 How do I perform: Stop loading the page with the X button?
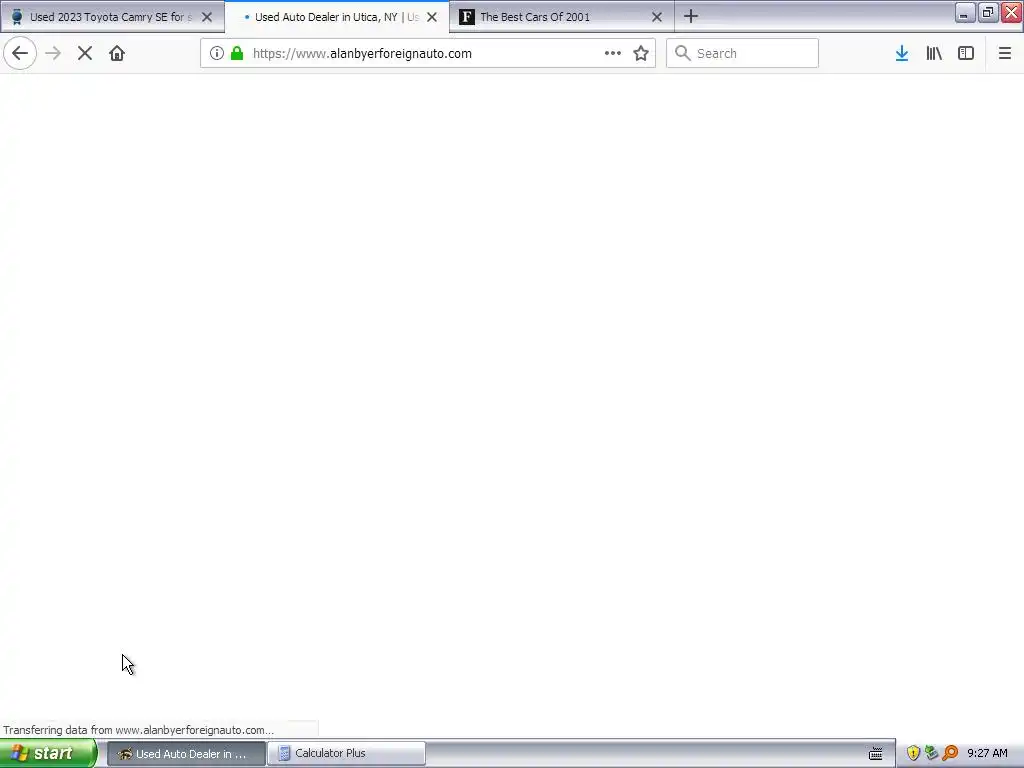click(x=85, y=54)
